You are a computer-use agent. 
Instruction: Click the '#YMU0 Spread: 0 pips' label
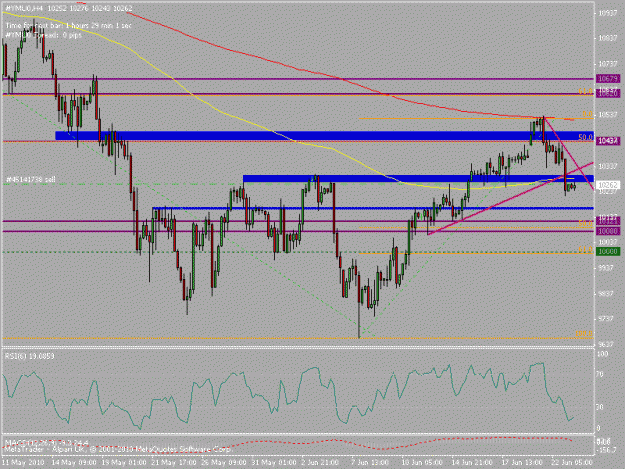pyautogui.click(x=44, y=35)
